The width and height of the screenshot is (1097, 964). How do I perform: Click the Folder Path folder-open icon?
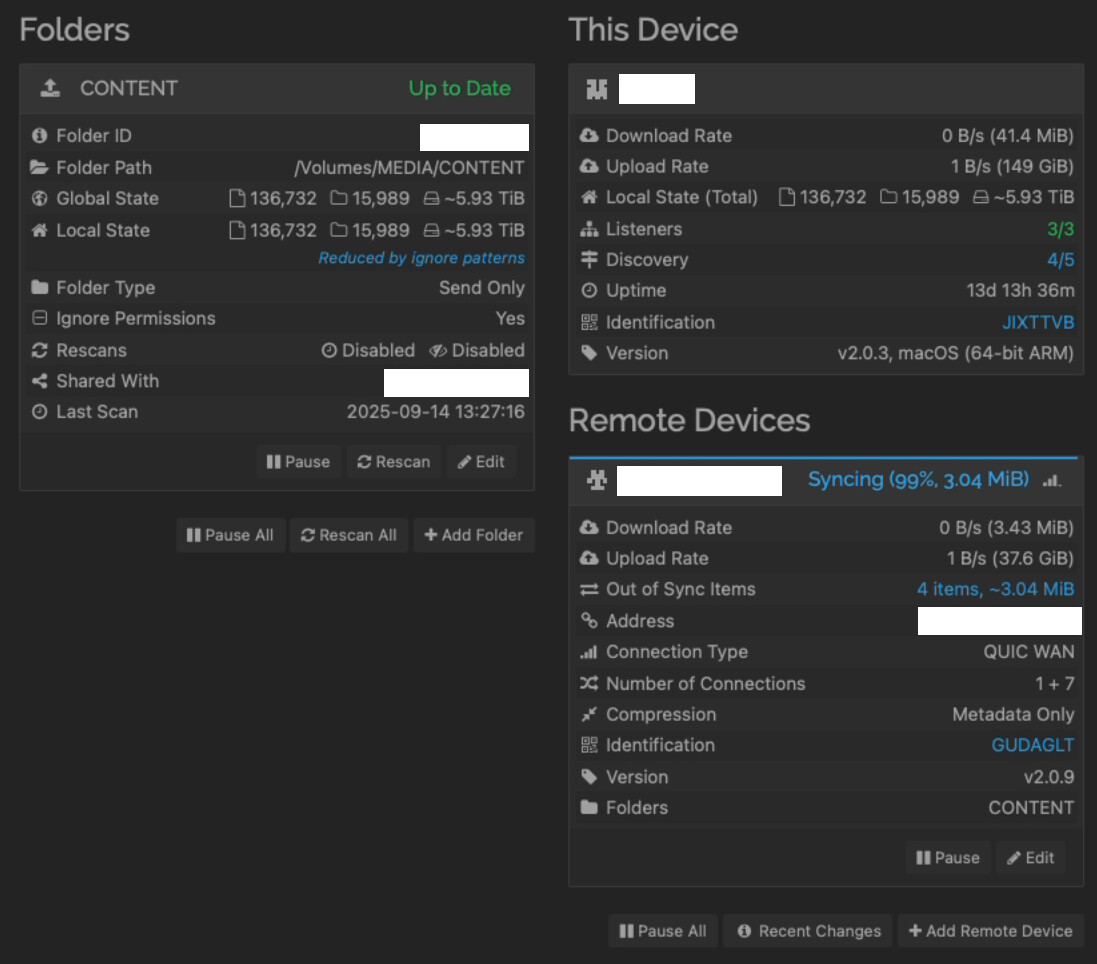[40, 168]
